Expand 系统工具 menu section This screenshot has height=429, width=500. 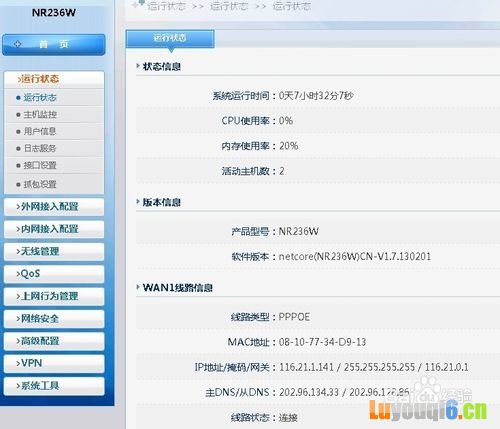click(54, 386)
